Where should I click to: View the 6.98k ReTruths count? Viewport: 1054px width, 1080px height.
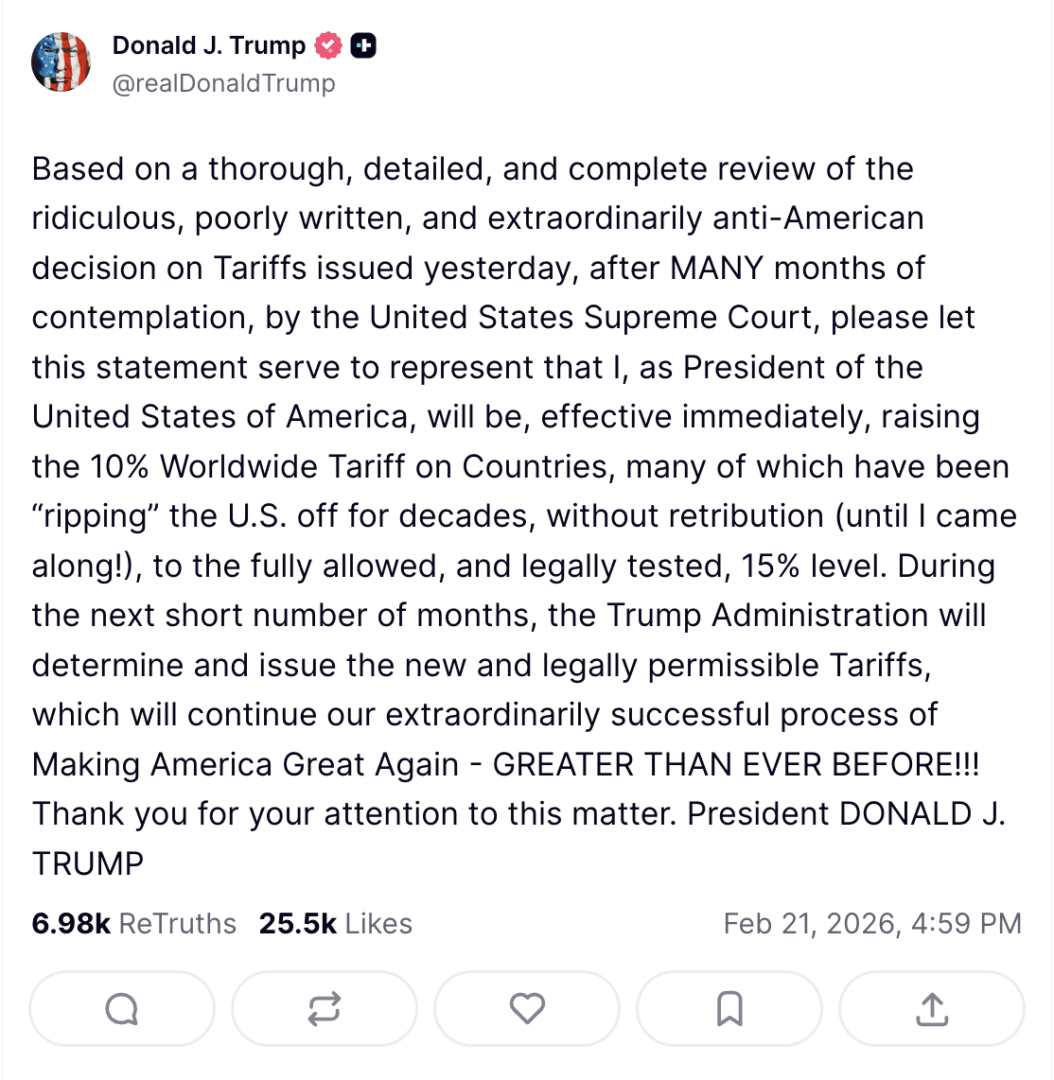pyautogui.click(x=71, y=923)
